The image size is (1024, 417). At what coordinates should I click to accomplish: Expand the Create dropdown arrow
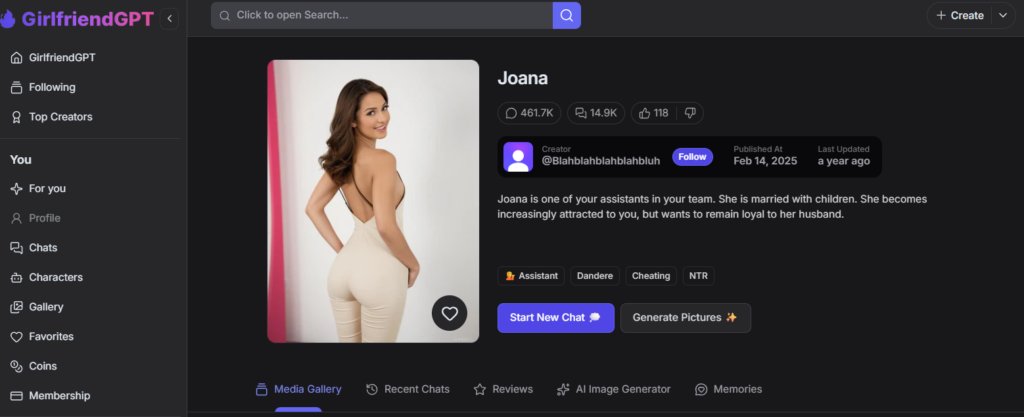[x=1003, y=15]
